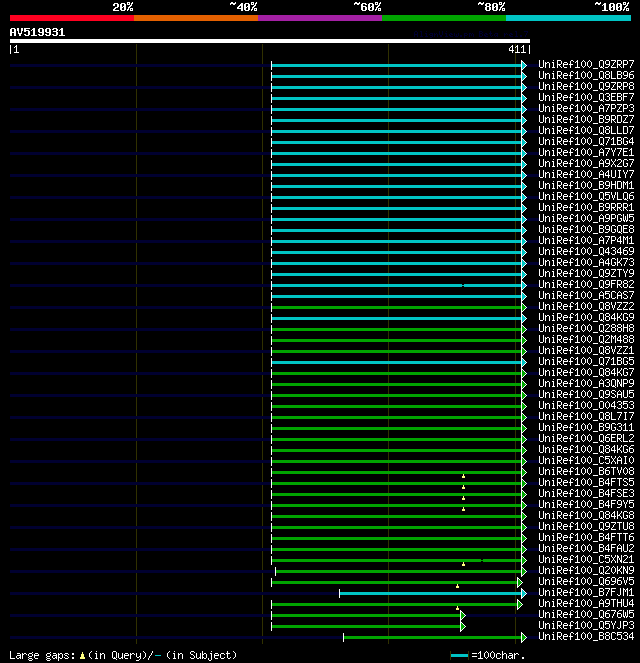Click the yellow gap marker below UniRef100_Q696V5 bar
The image size is (640, 663).
[457, 586]
